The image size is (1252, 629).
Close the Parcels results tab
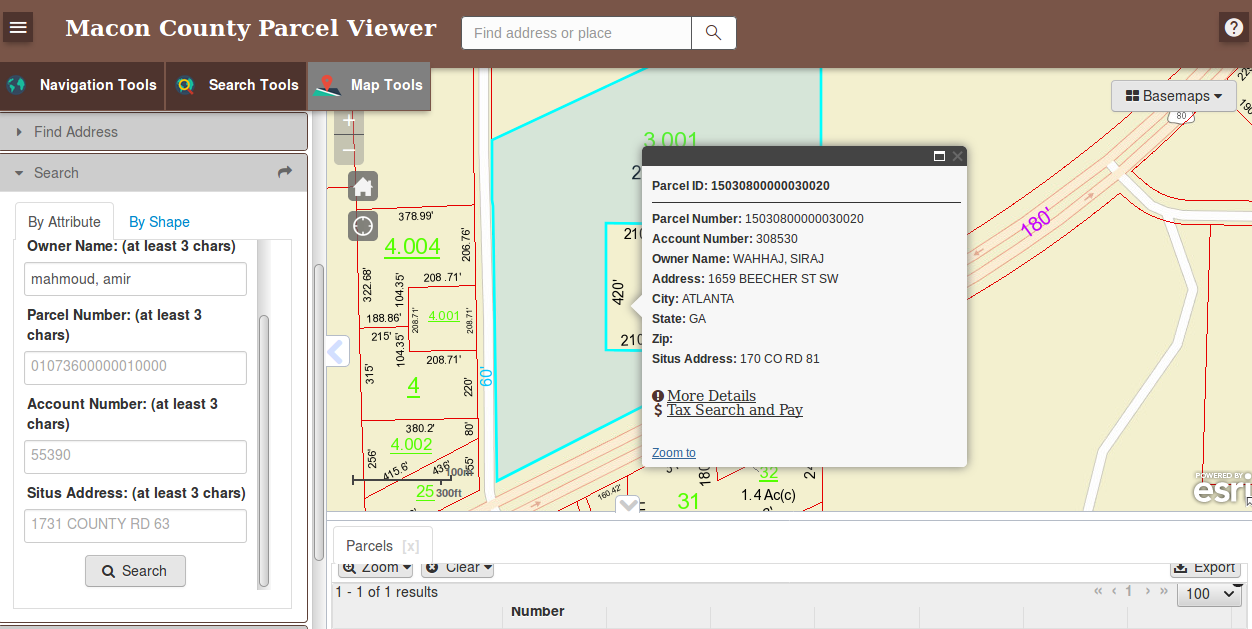point(410,546)
